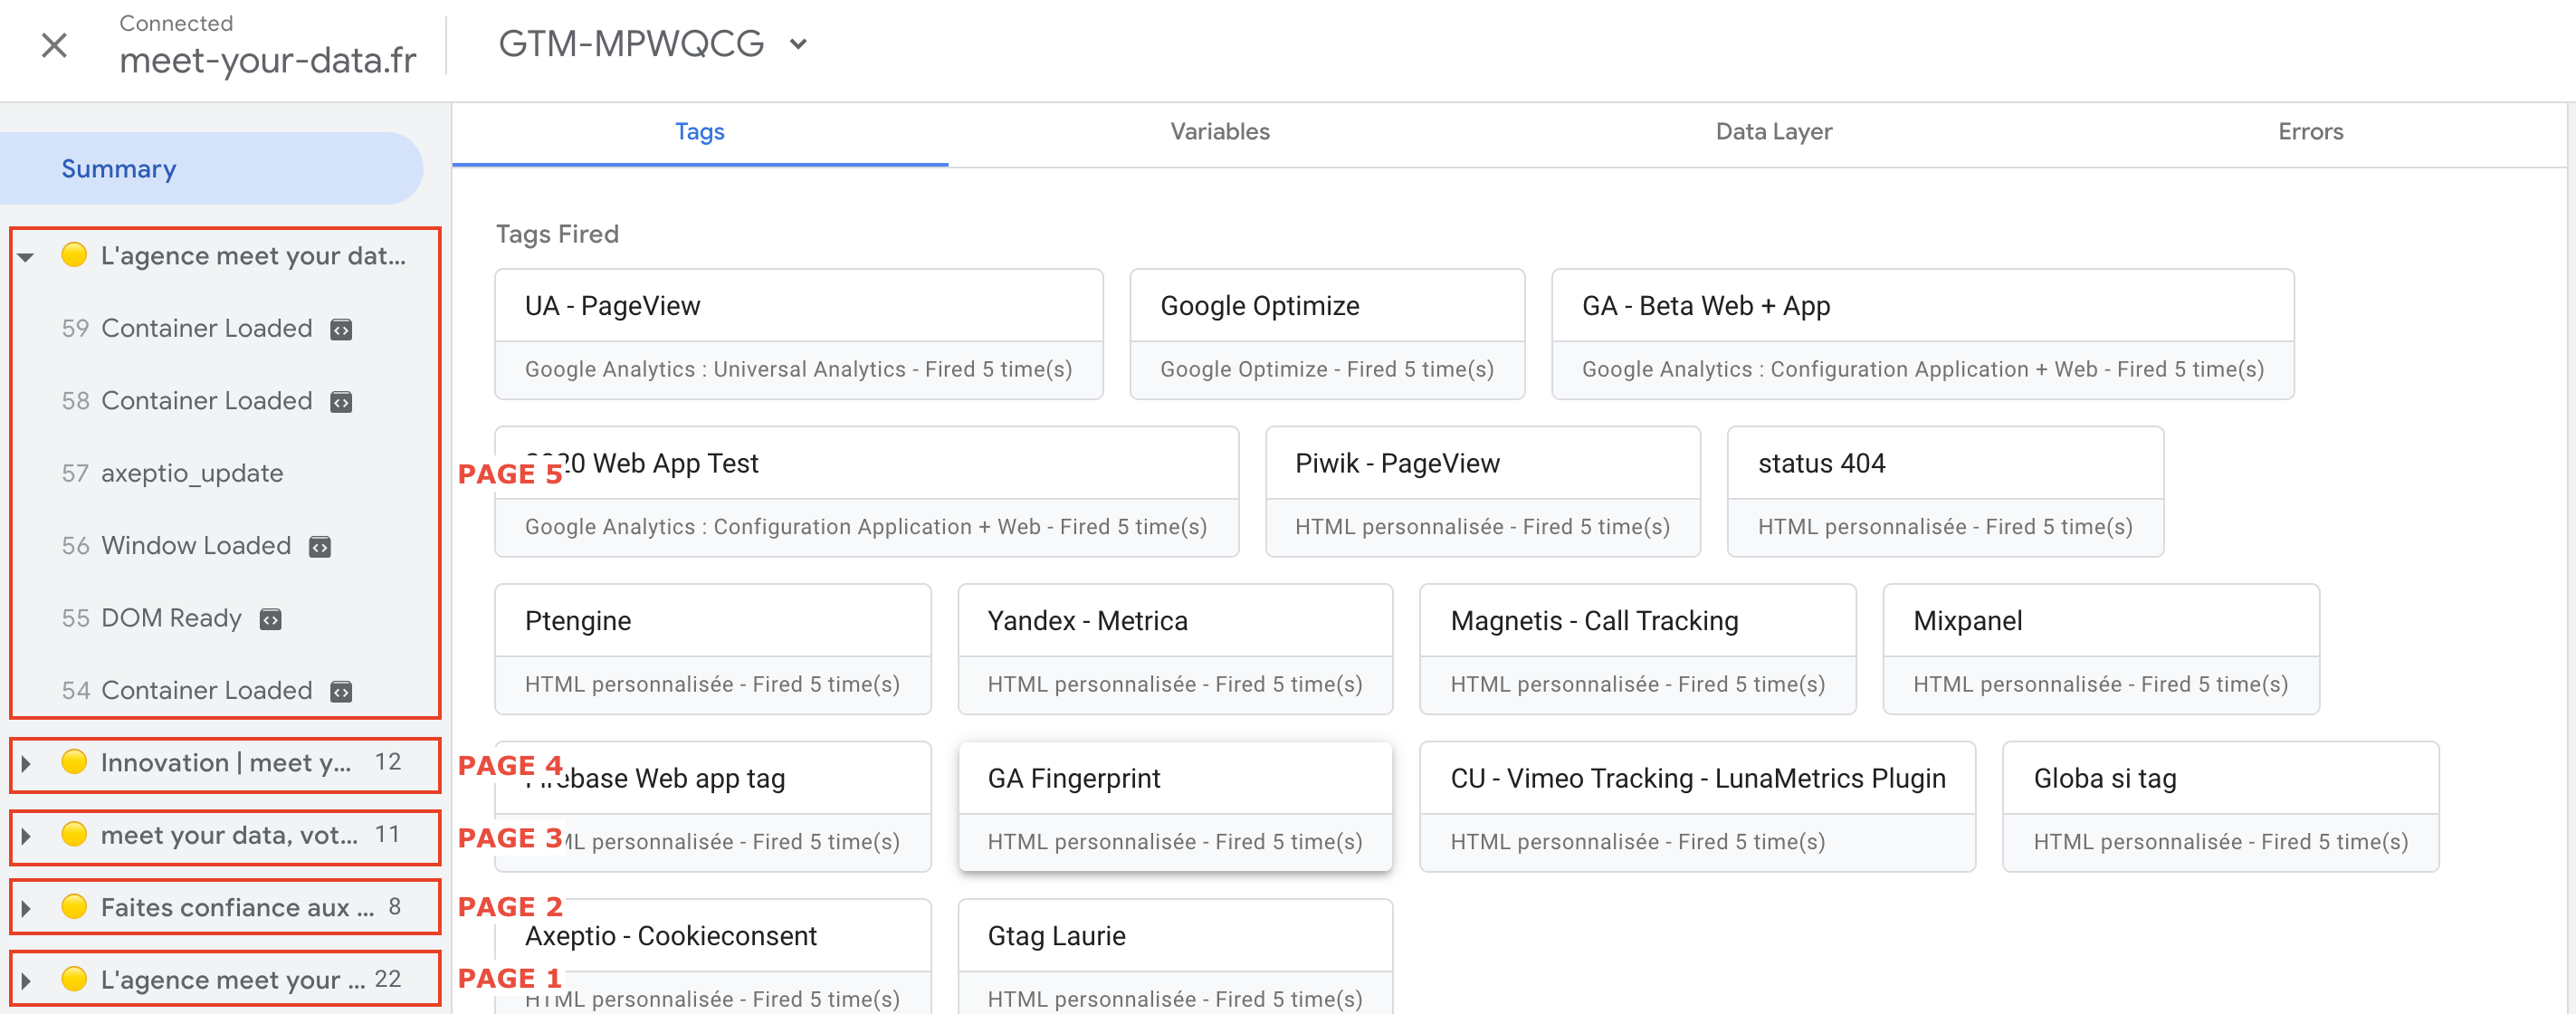Click yellow dot of expanded L'agence meet your dat...
Image resolution: width=2576 pixels, height=1014 pixels.
(74, 255)
